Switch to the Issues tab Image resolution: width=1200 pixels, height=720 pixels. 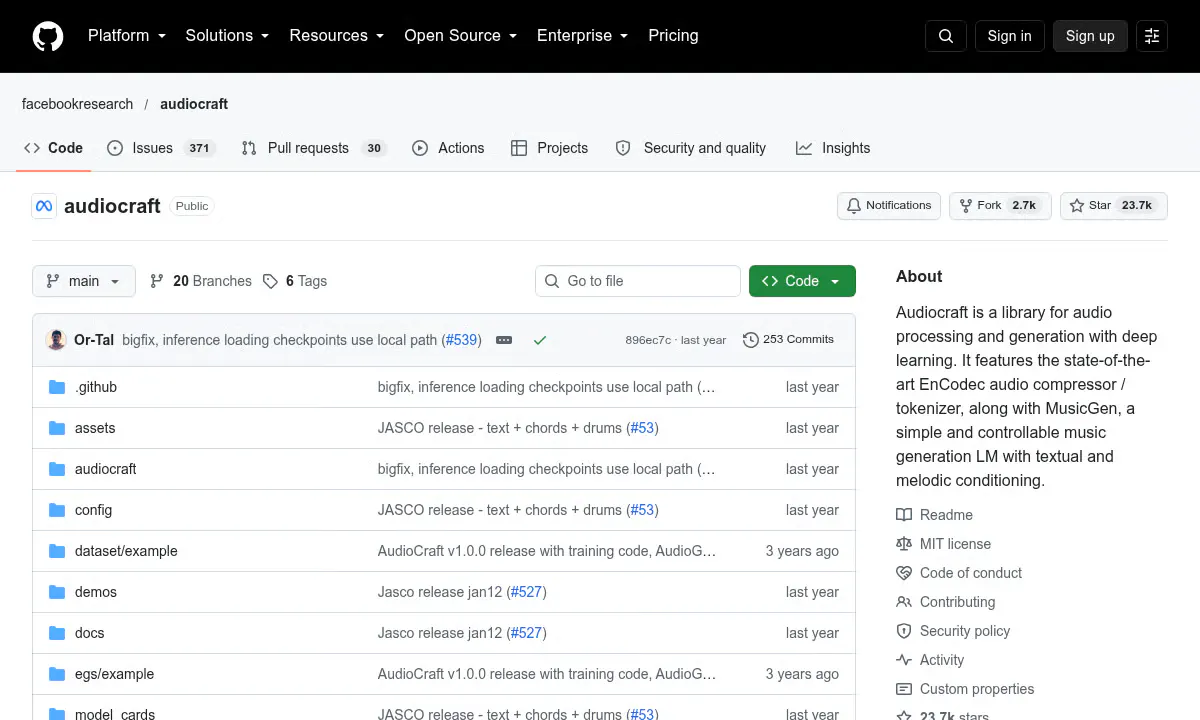click(x=160, y=148)
